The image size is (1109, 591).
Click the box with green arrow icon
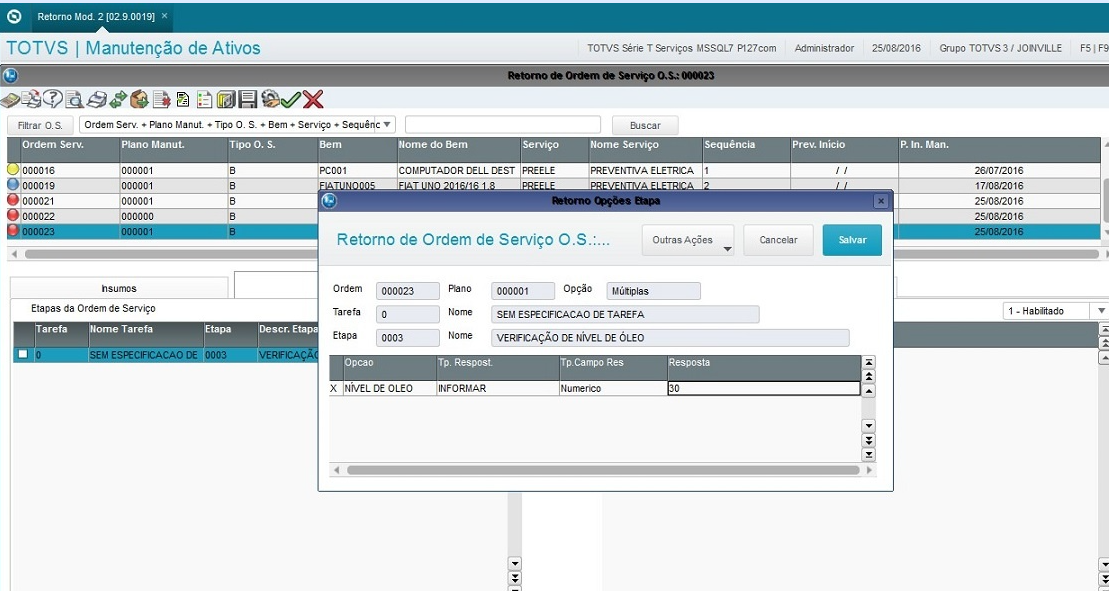[x=139, y=100]
